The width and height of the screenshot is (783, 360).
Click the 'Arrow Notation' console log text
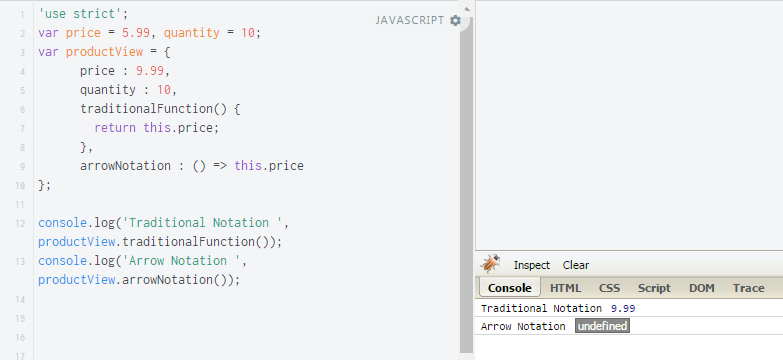click(x=523, y=327)
